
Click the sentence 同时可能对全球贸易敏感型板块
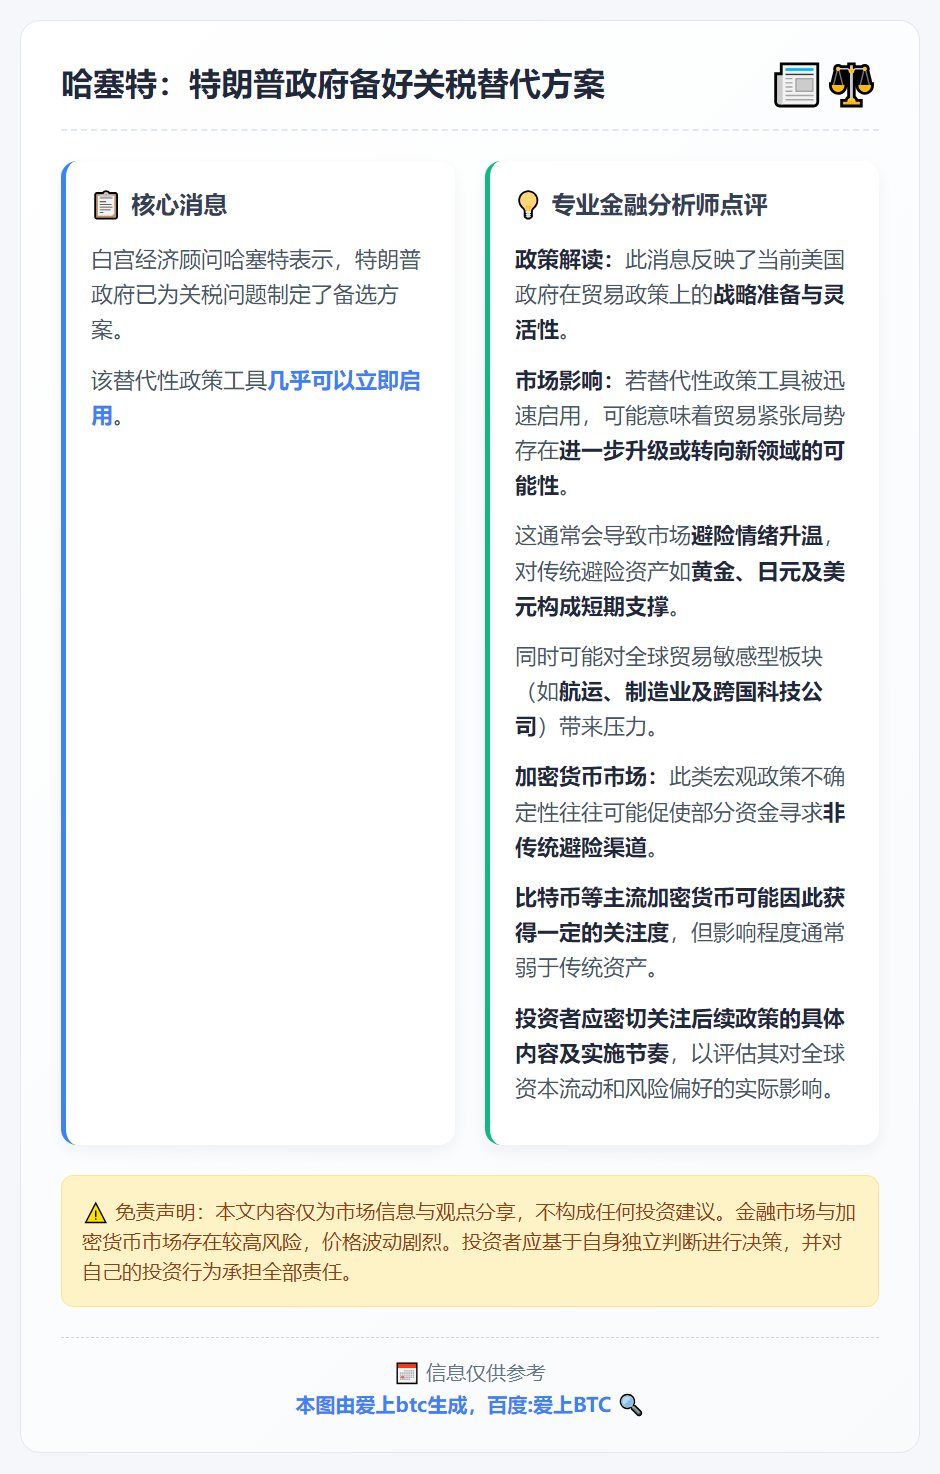point(669,657)
